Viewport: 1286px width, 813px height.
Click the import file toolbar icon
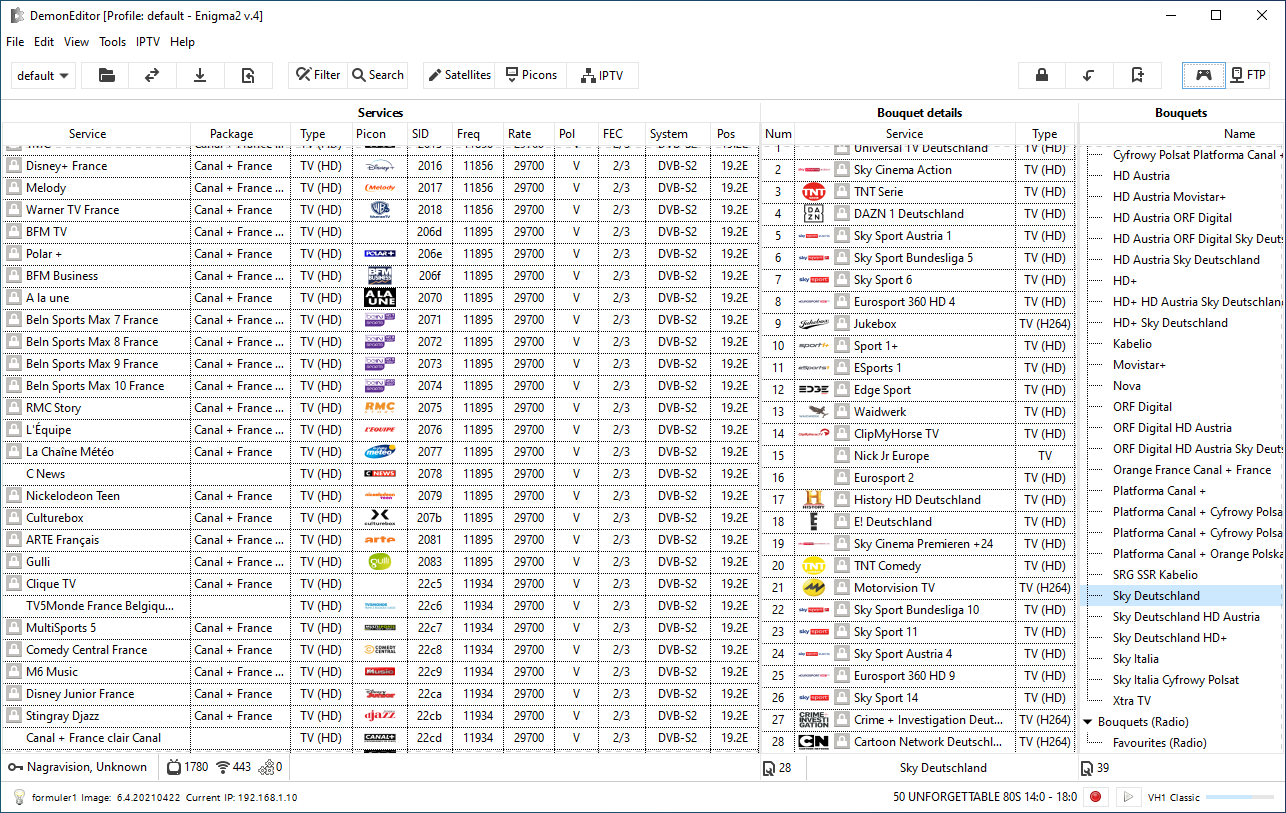tap(249, 75)
